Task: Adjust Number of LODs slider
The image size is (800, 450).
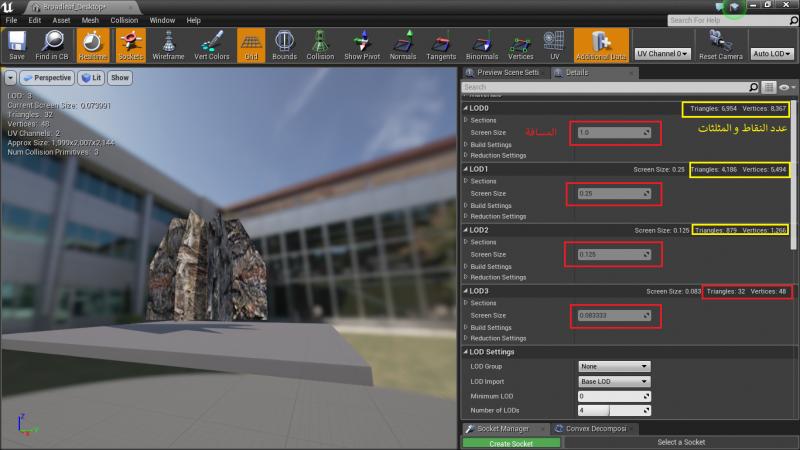Action: (x=614, y=411)
